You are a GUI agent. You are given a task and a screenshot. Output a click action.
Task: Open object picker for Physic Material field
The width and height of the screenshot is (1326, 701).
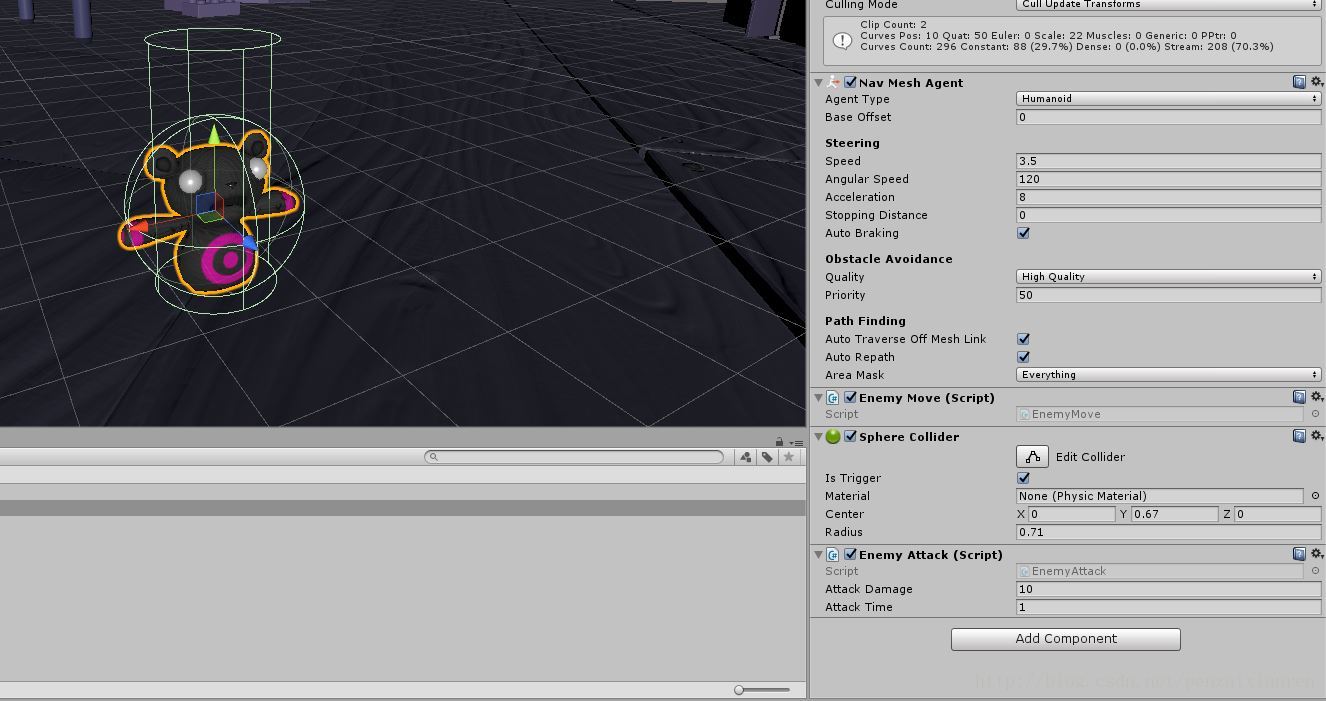(1315, 496)
